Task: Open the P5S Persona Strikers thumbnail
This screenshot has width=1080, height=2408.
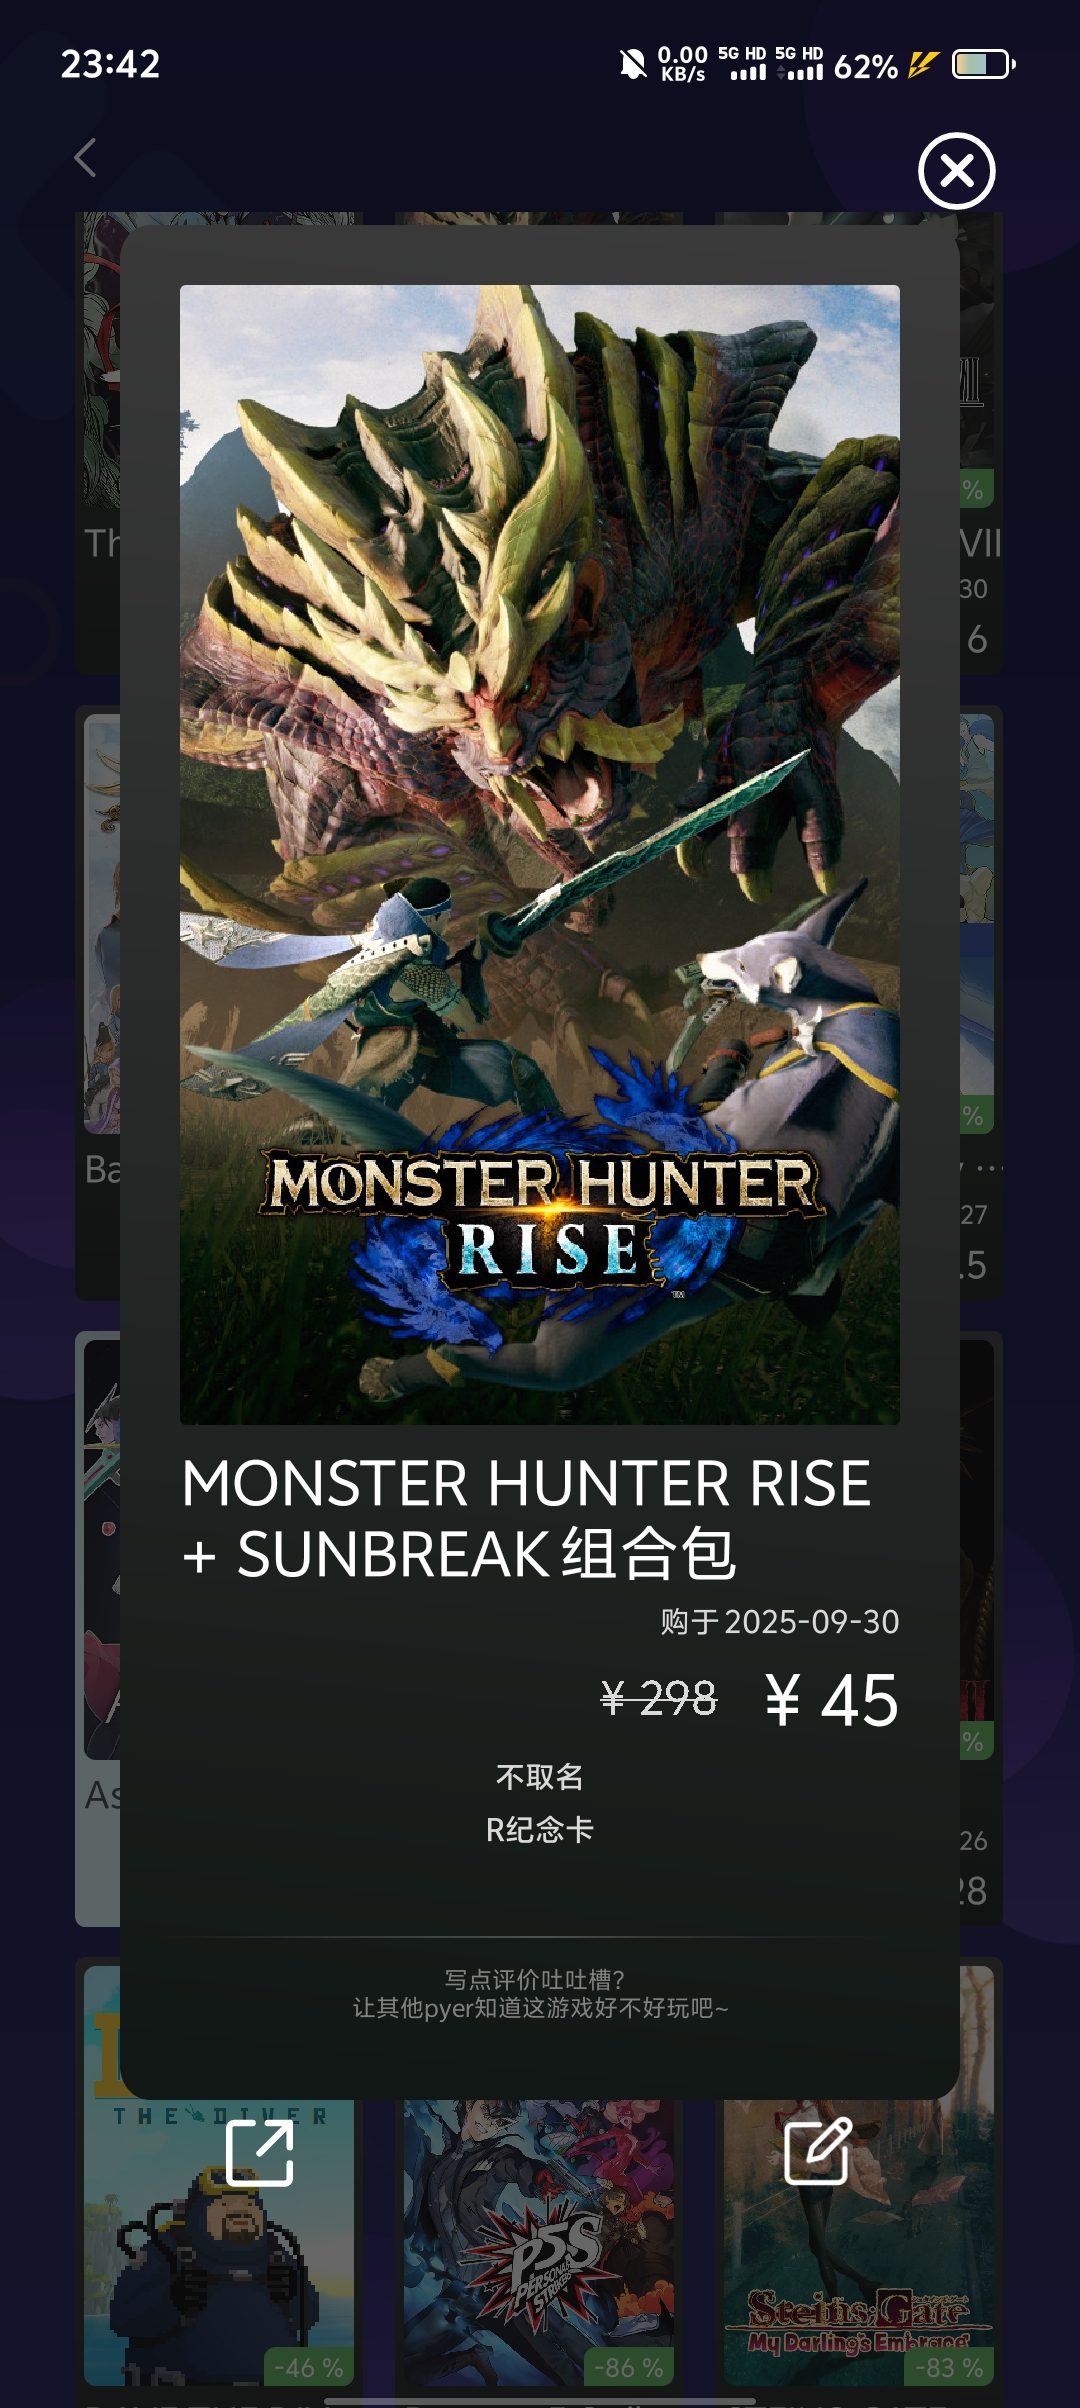Action: click(x=539, y=2240)
